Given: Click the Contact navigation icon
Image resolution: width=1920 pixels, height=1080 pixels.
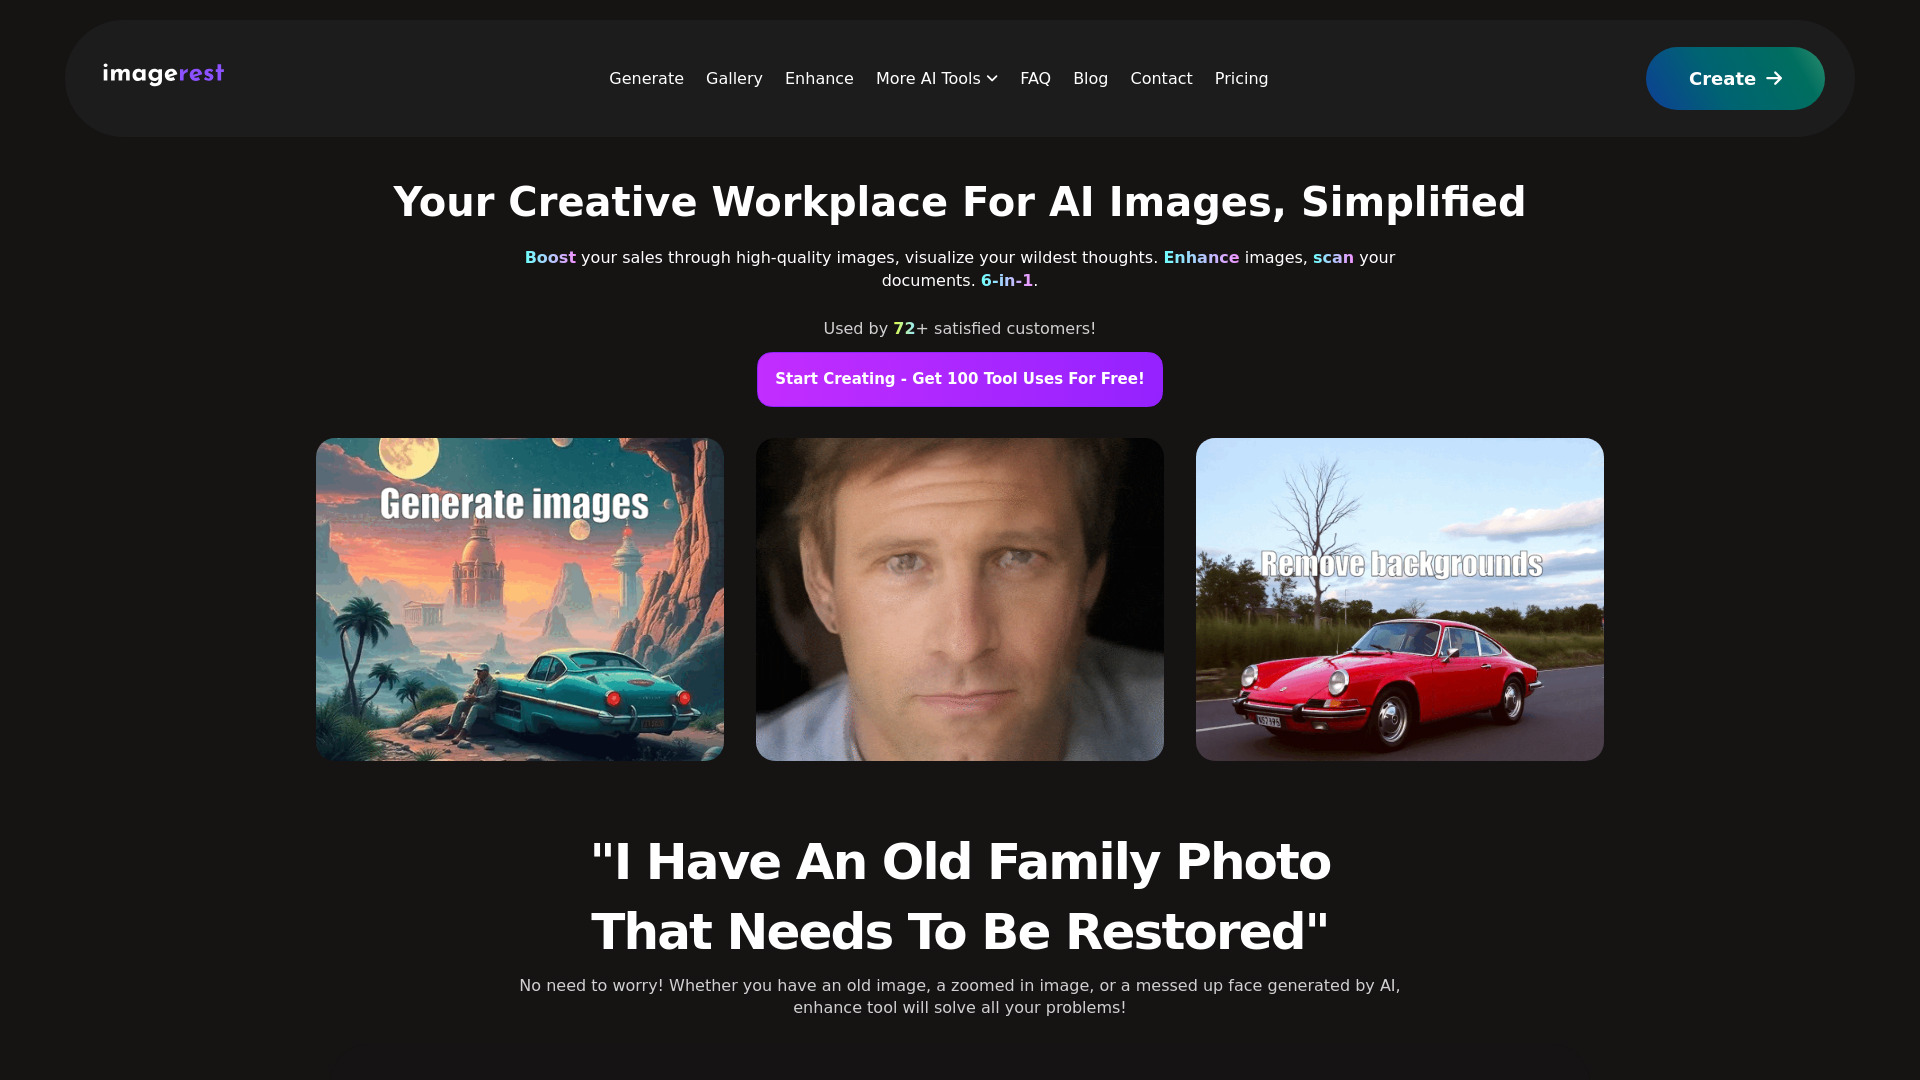Looking at the screenshot, I should [1160, 78].
